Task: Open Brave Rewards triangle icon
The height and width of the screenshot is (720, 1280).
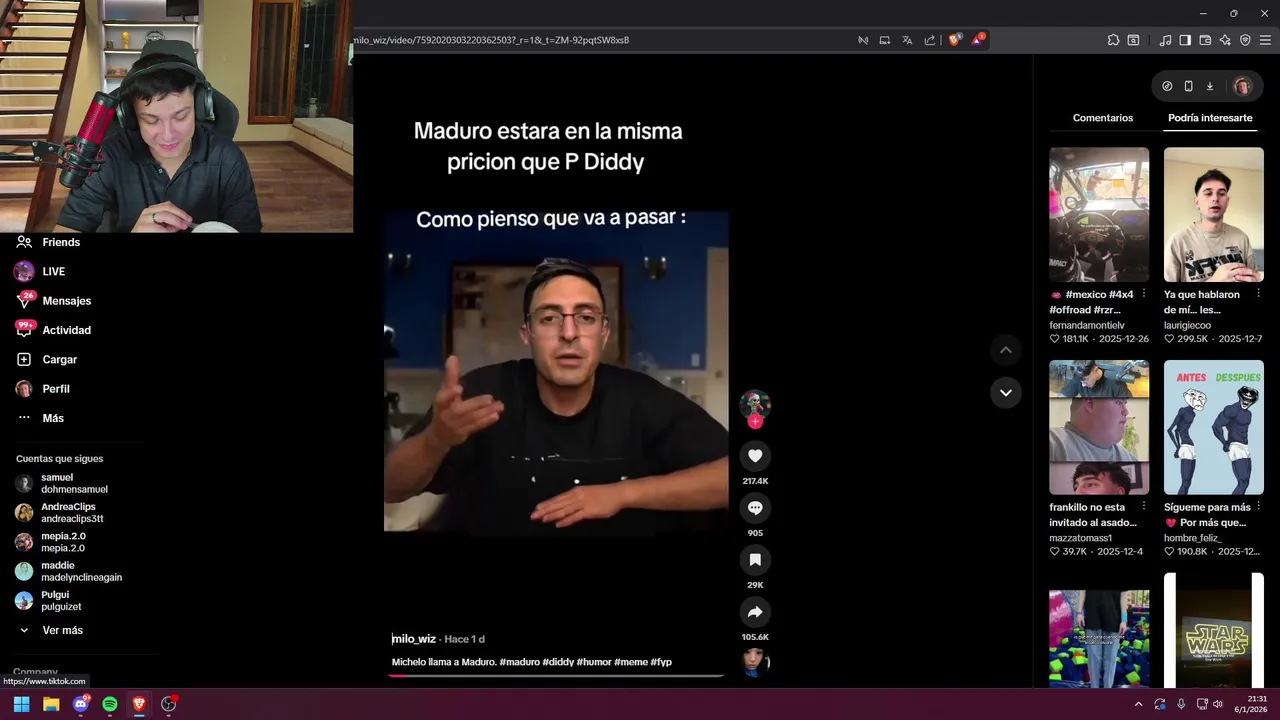Action: tap(978, 40)
